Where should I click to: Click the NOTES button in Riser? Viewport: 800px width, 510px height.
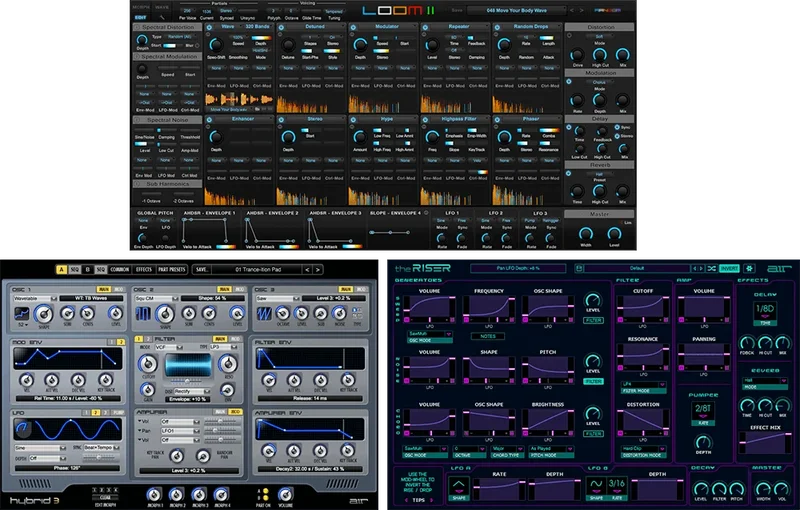pyautogui.click(x=488, y=336)
